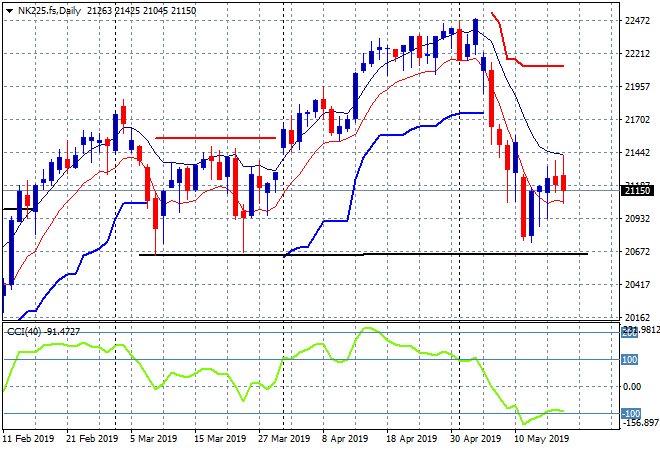The image size is (660, 450).
Task: Select the NK225.fs,Daily chart title
Action: click(x=49, y=11)
